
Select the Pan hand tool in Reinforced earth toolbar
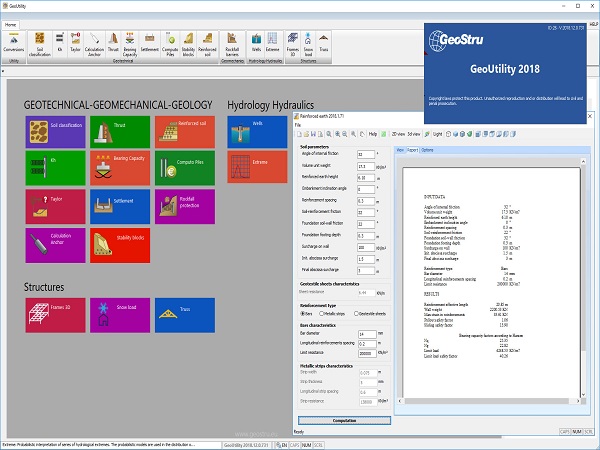pos(362,134)
